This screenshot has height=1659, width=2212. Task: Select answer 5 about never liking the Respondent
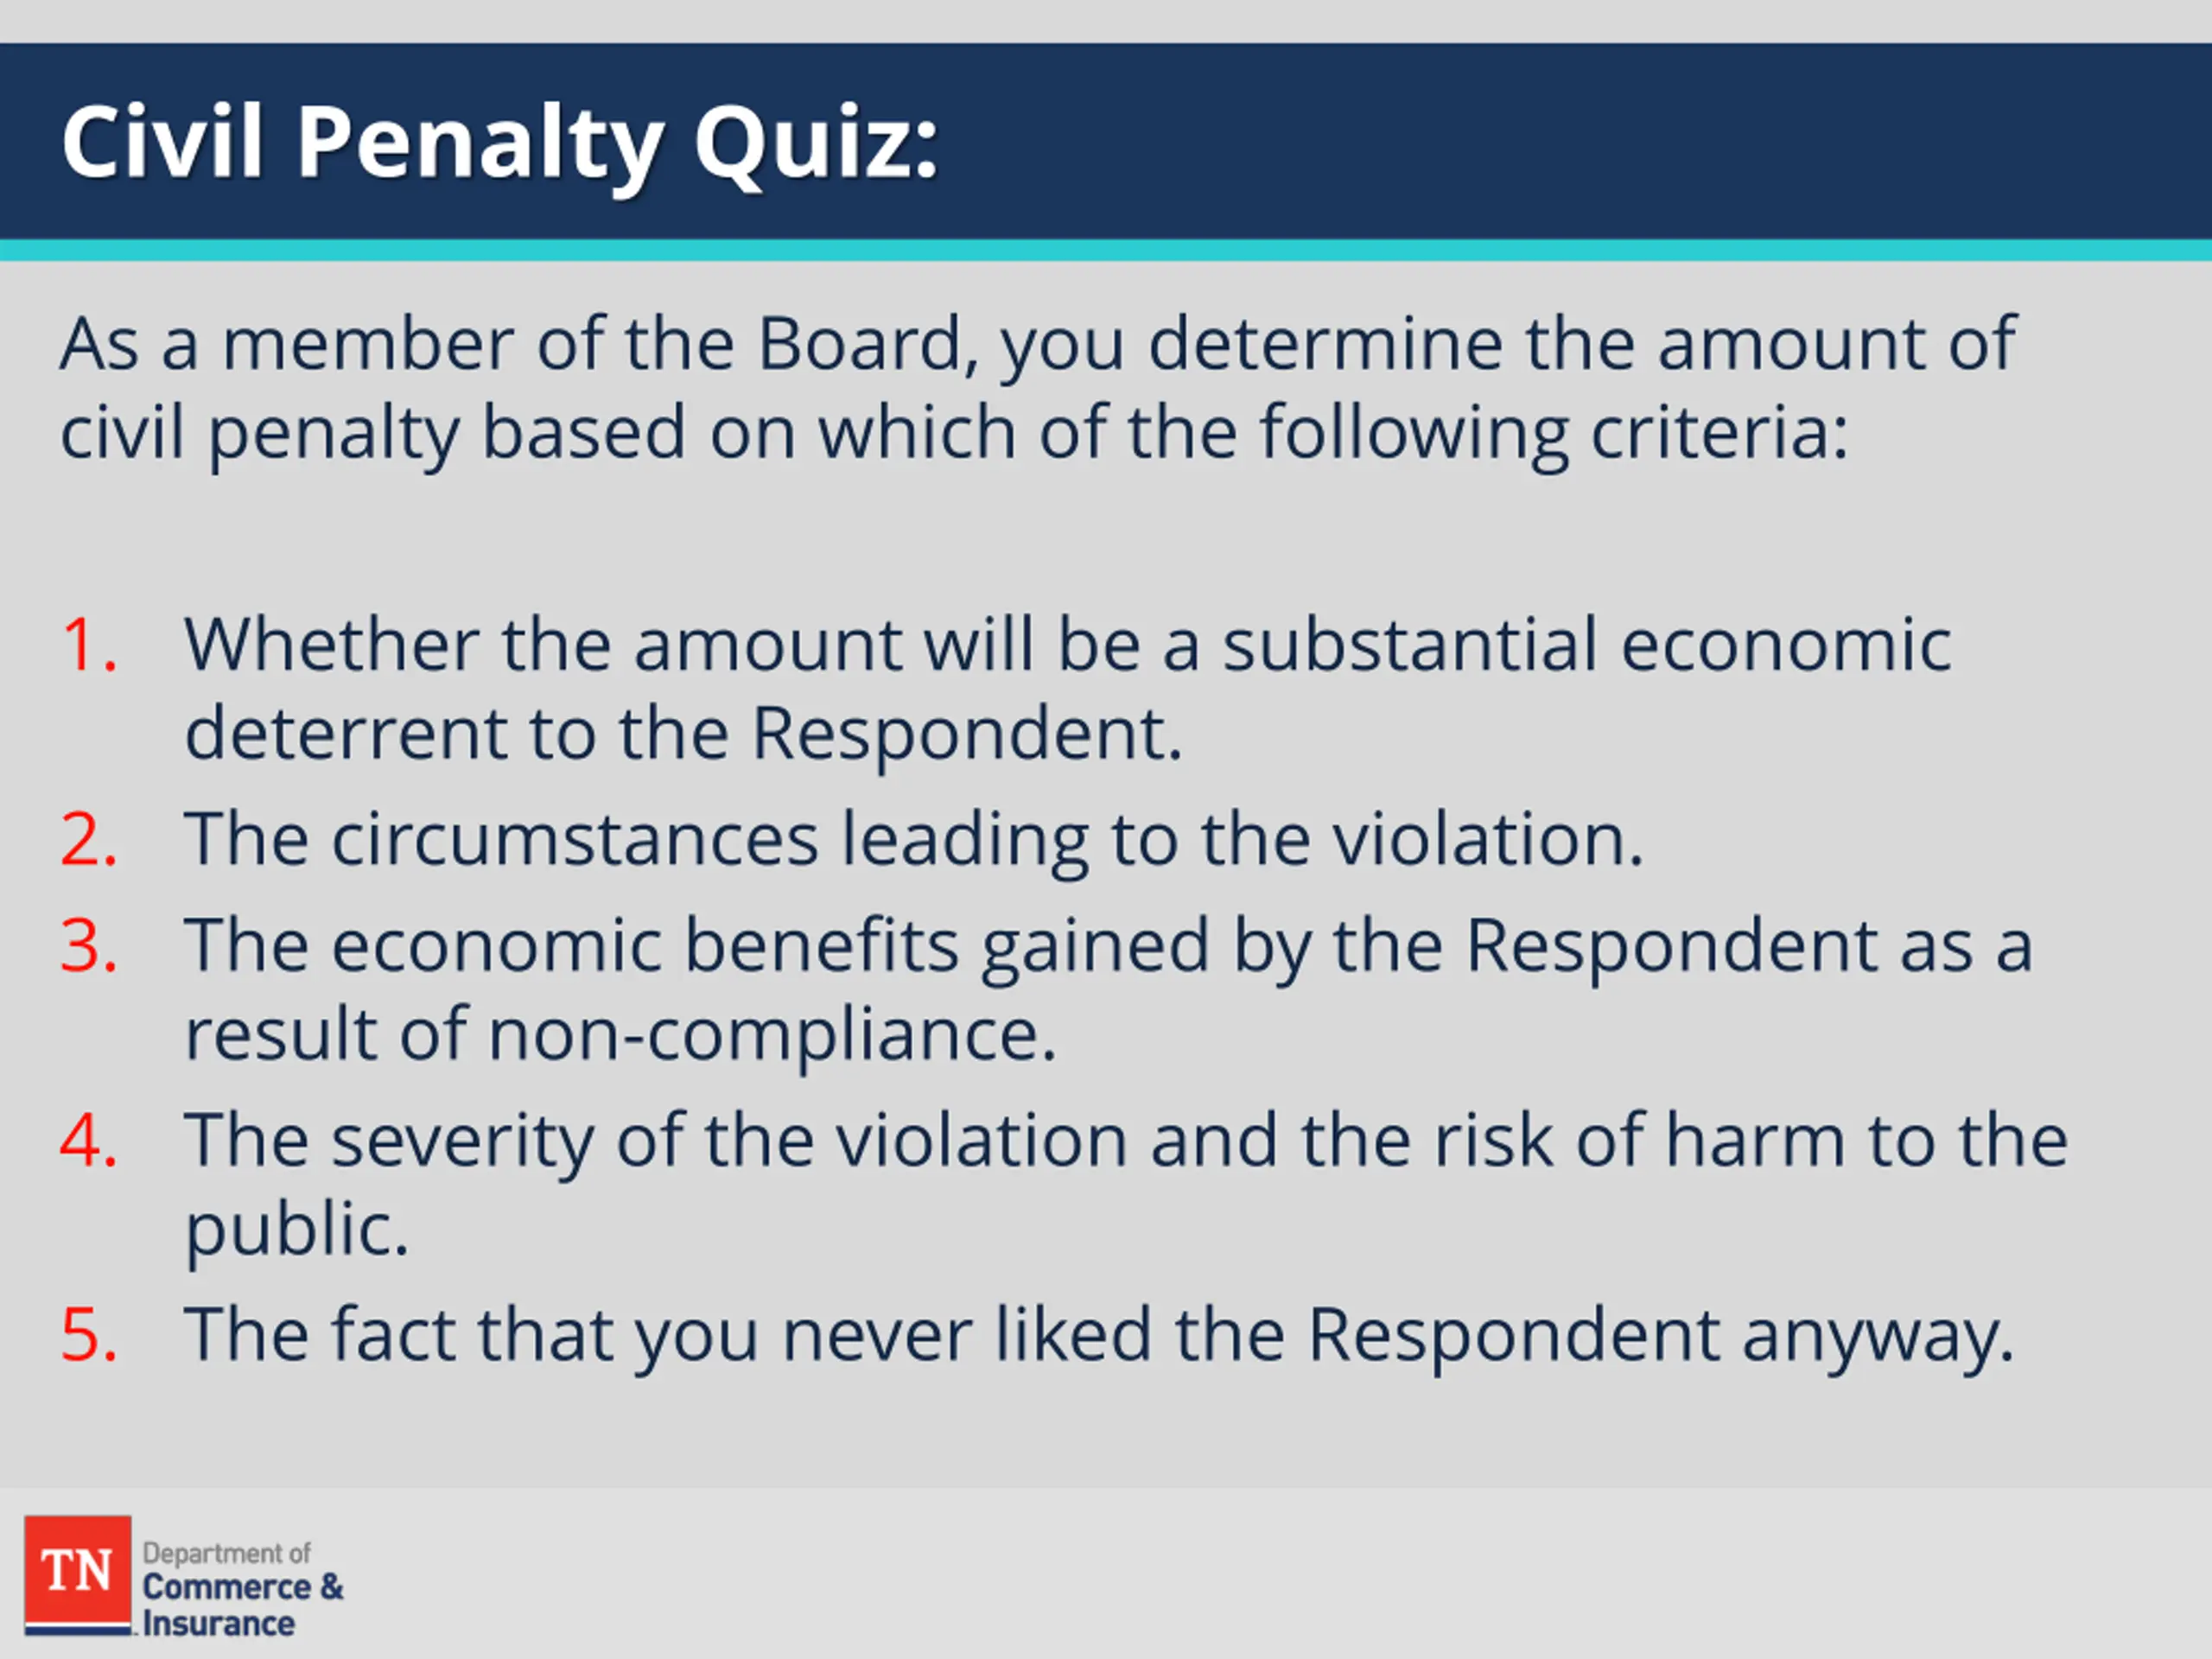coord(1099,1335)
